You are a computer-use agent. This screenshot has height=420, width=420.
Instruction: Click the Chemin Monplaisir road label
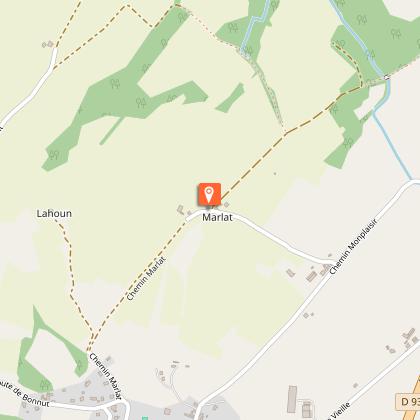click(x=354, y=246)
